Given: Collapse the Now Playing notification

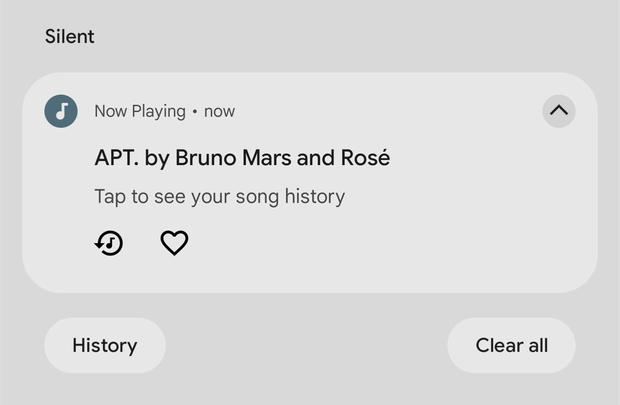Looking at the screenshot, I should tap(559, 111).
